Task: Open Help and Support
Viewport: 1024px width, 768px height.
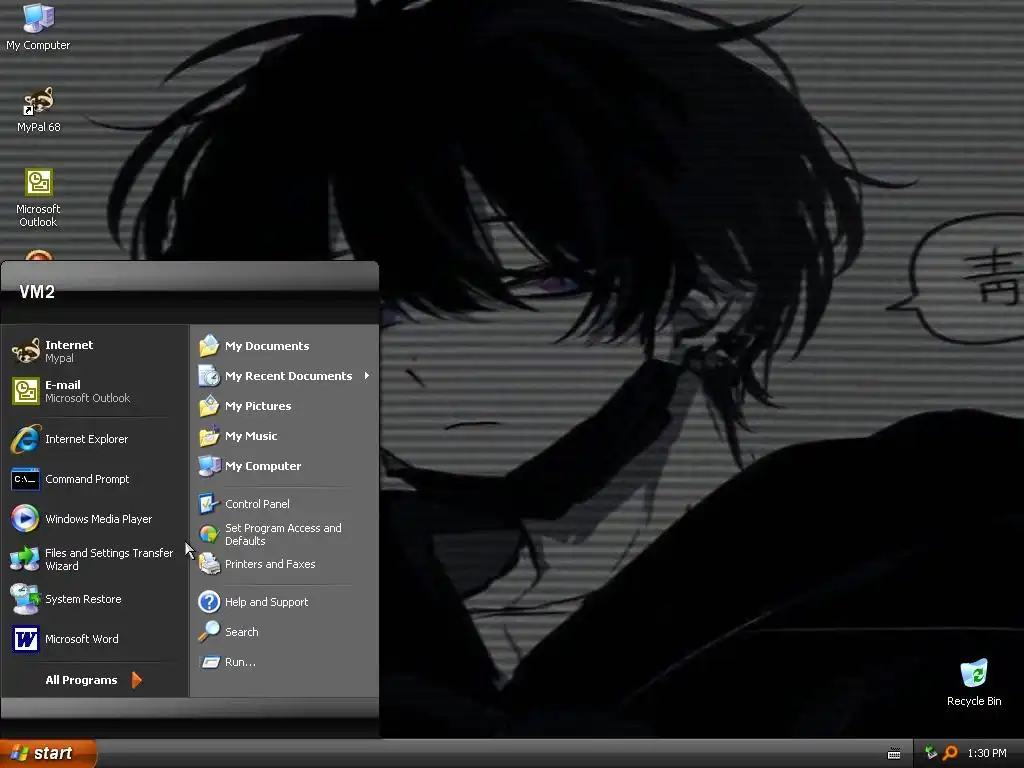Action: pos(285,601)
